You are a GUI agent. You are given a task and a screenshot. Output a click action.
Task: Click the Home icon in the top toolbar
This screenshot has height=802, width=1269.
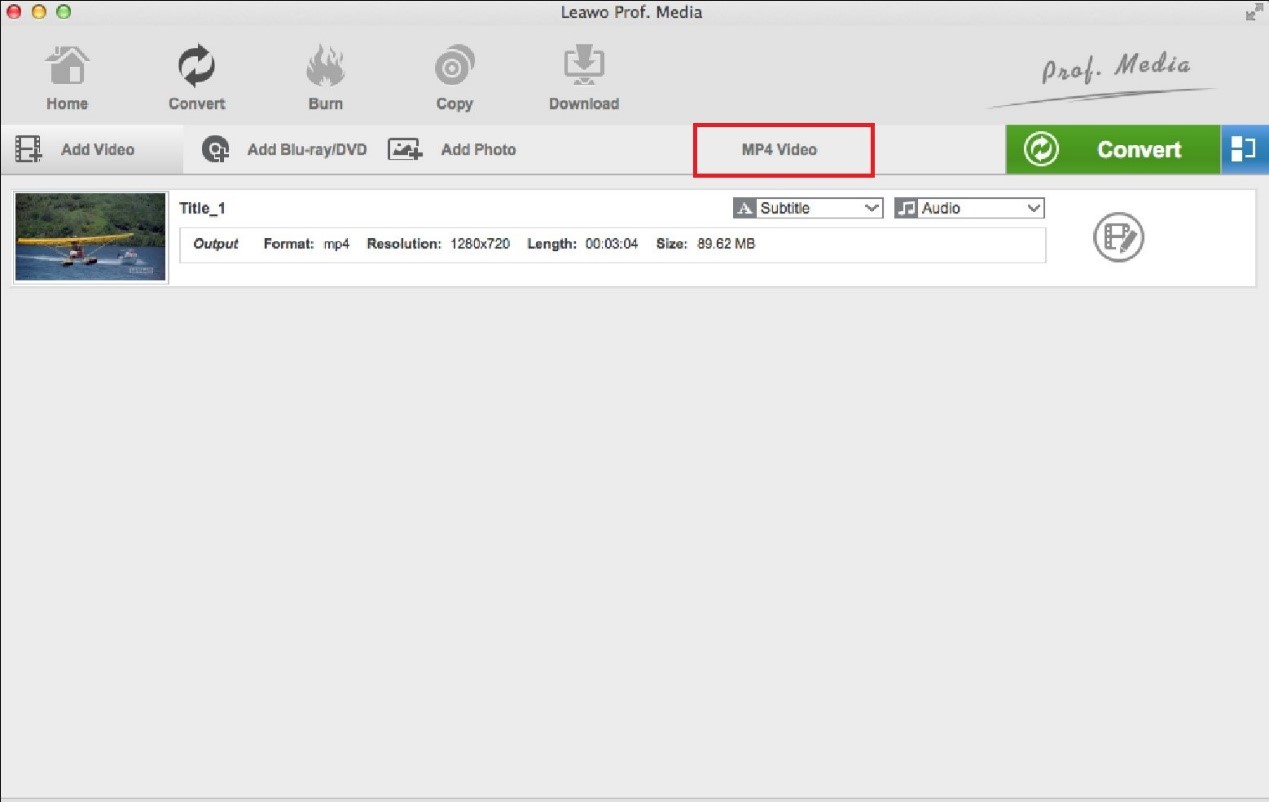[x=67, y=75]
